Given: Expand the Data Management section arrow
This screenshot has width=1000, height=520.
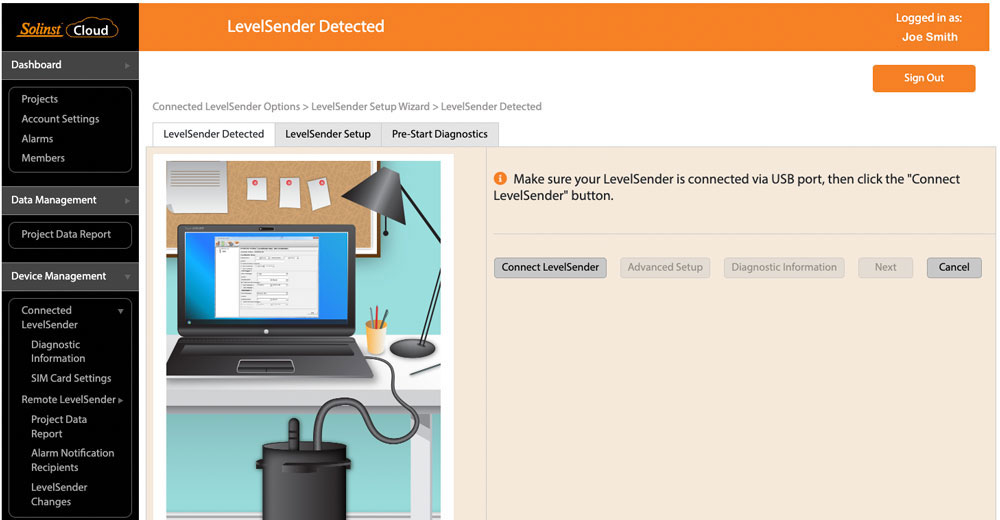Looking at the screenshot, I should 127,201.
